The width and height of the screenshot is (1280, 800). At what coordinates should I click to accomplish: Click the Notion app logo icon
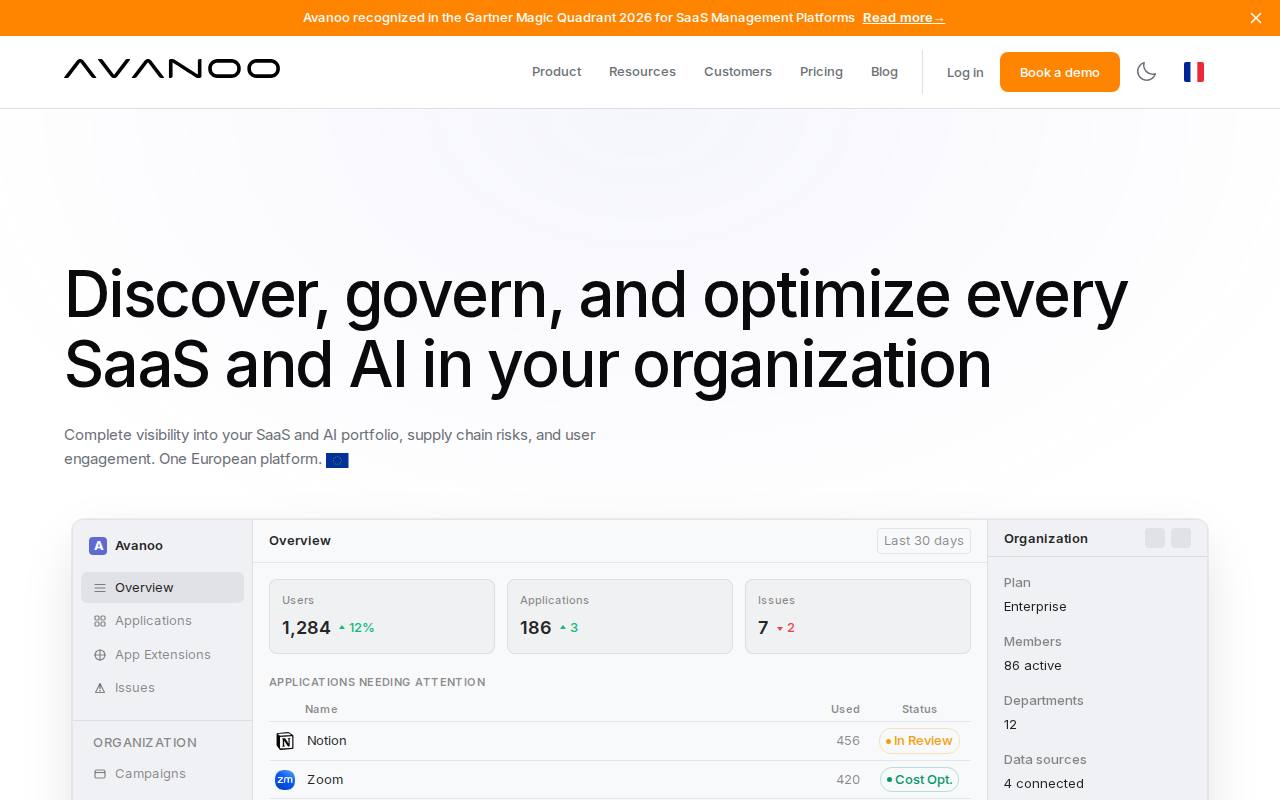click(285, 741)
